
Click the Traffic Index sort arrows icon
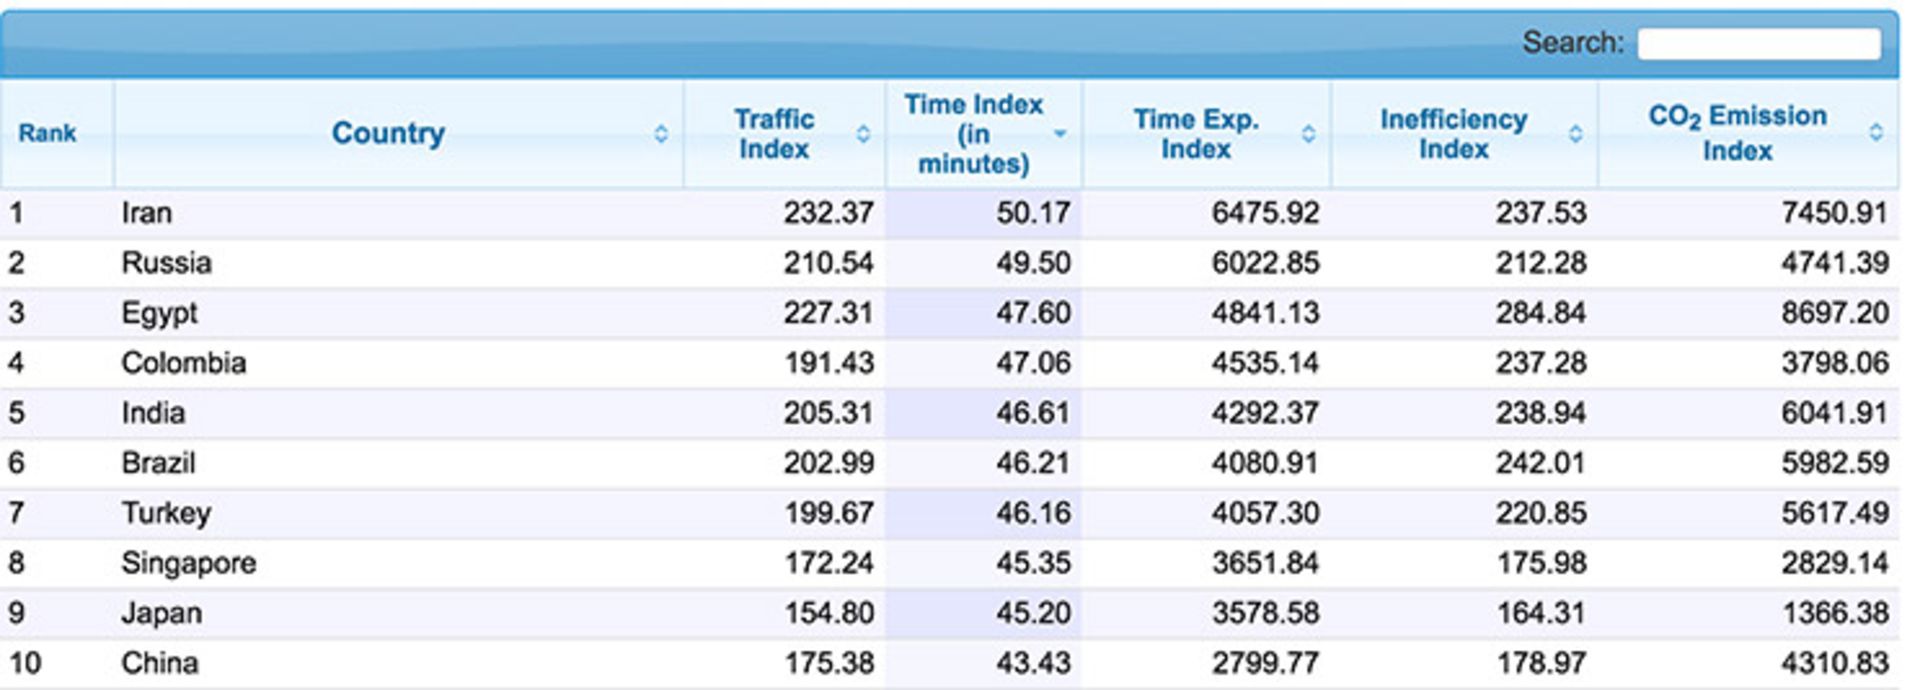(863, 134)
